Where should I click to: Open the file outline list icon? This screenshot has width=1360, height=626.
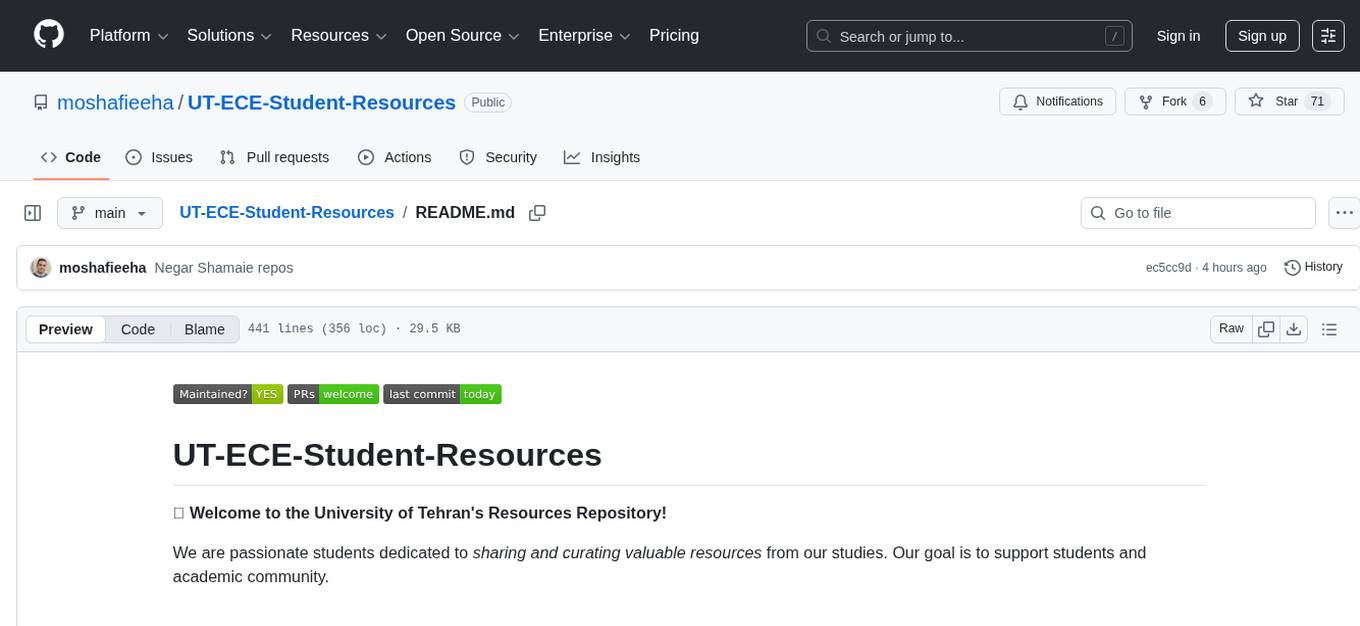tap(1329, 328)
